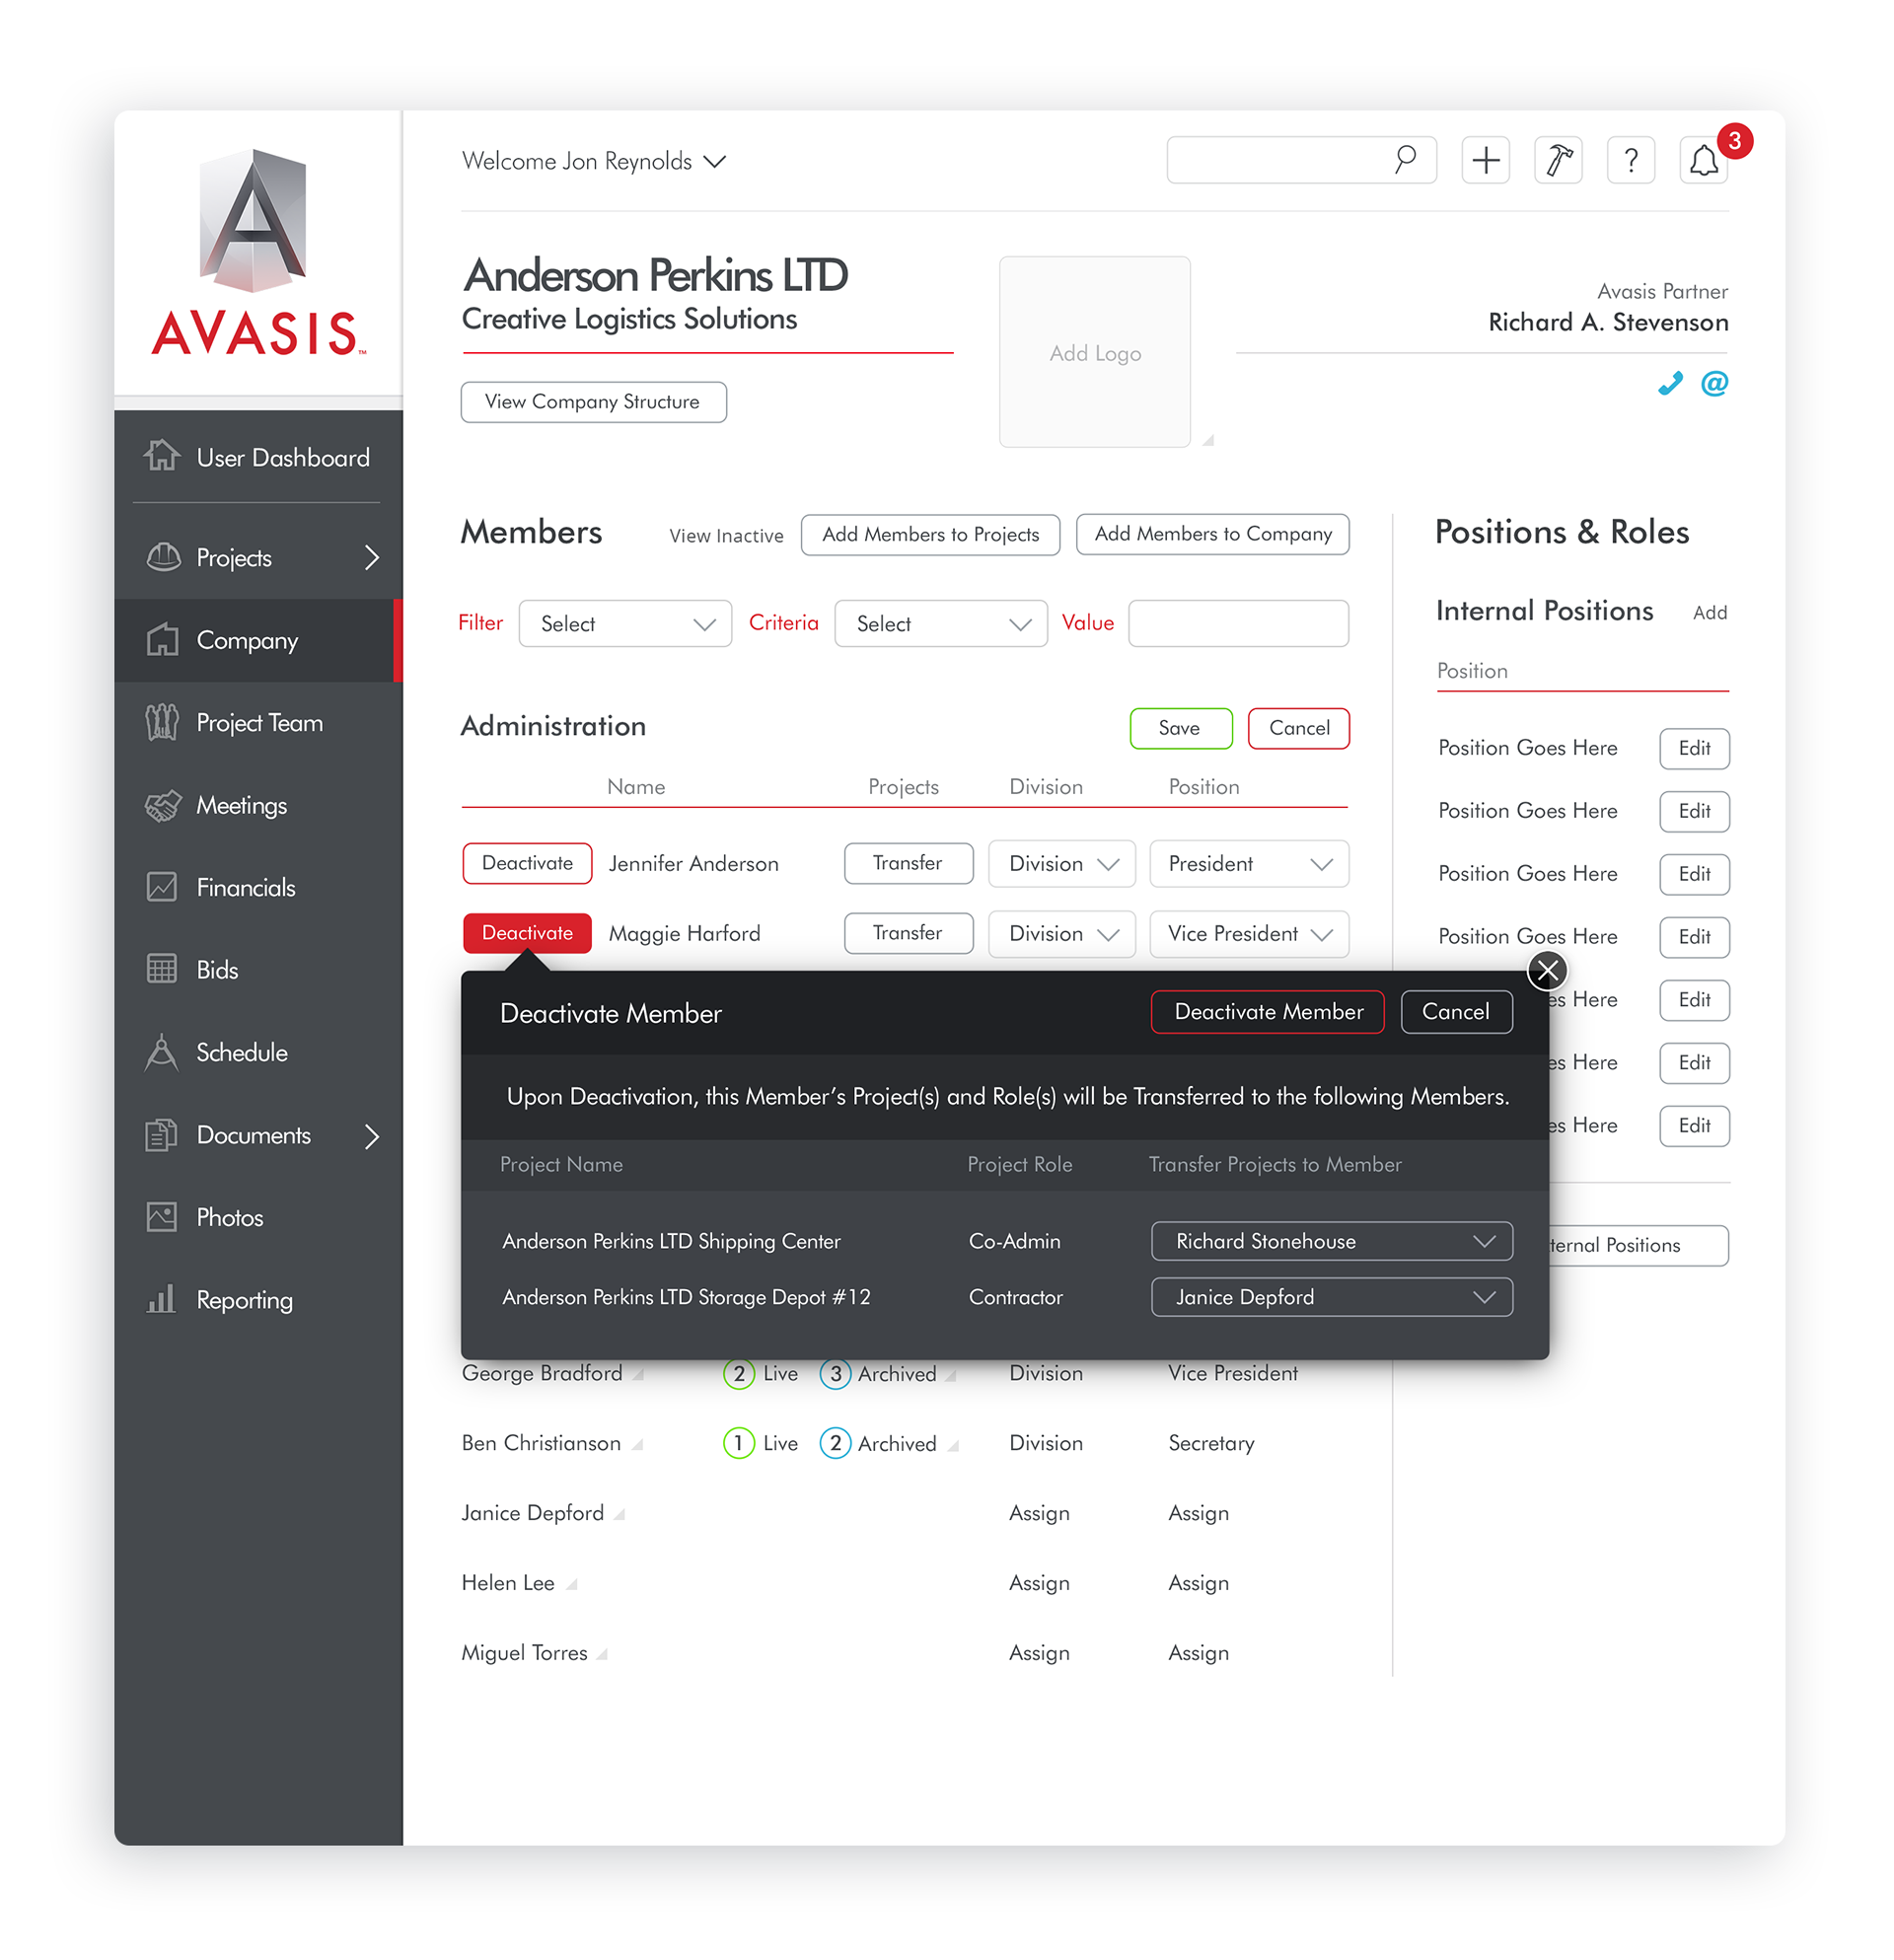Open the Schedule menu item
Screen dimensions: 1894x1960
tap(258, 1052)
